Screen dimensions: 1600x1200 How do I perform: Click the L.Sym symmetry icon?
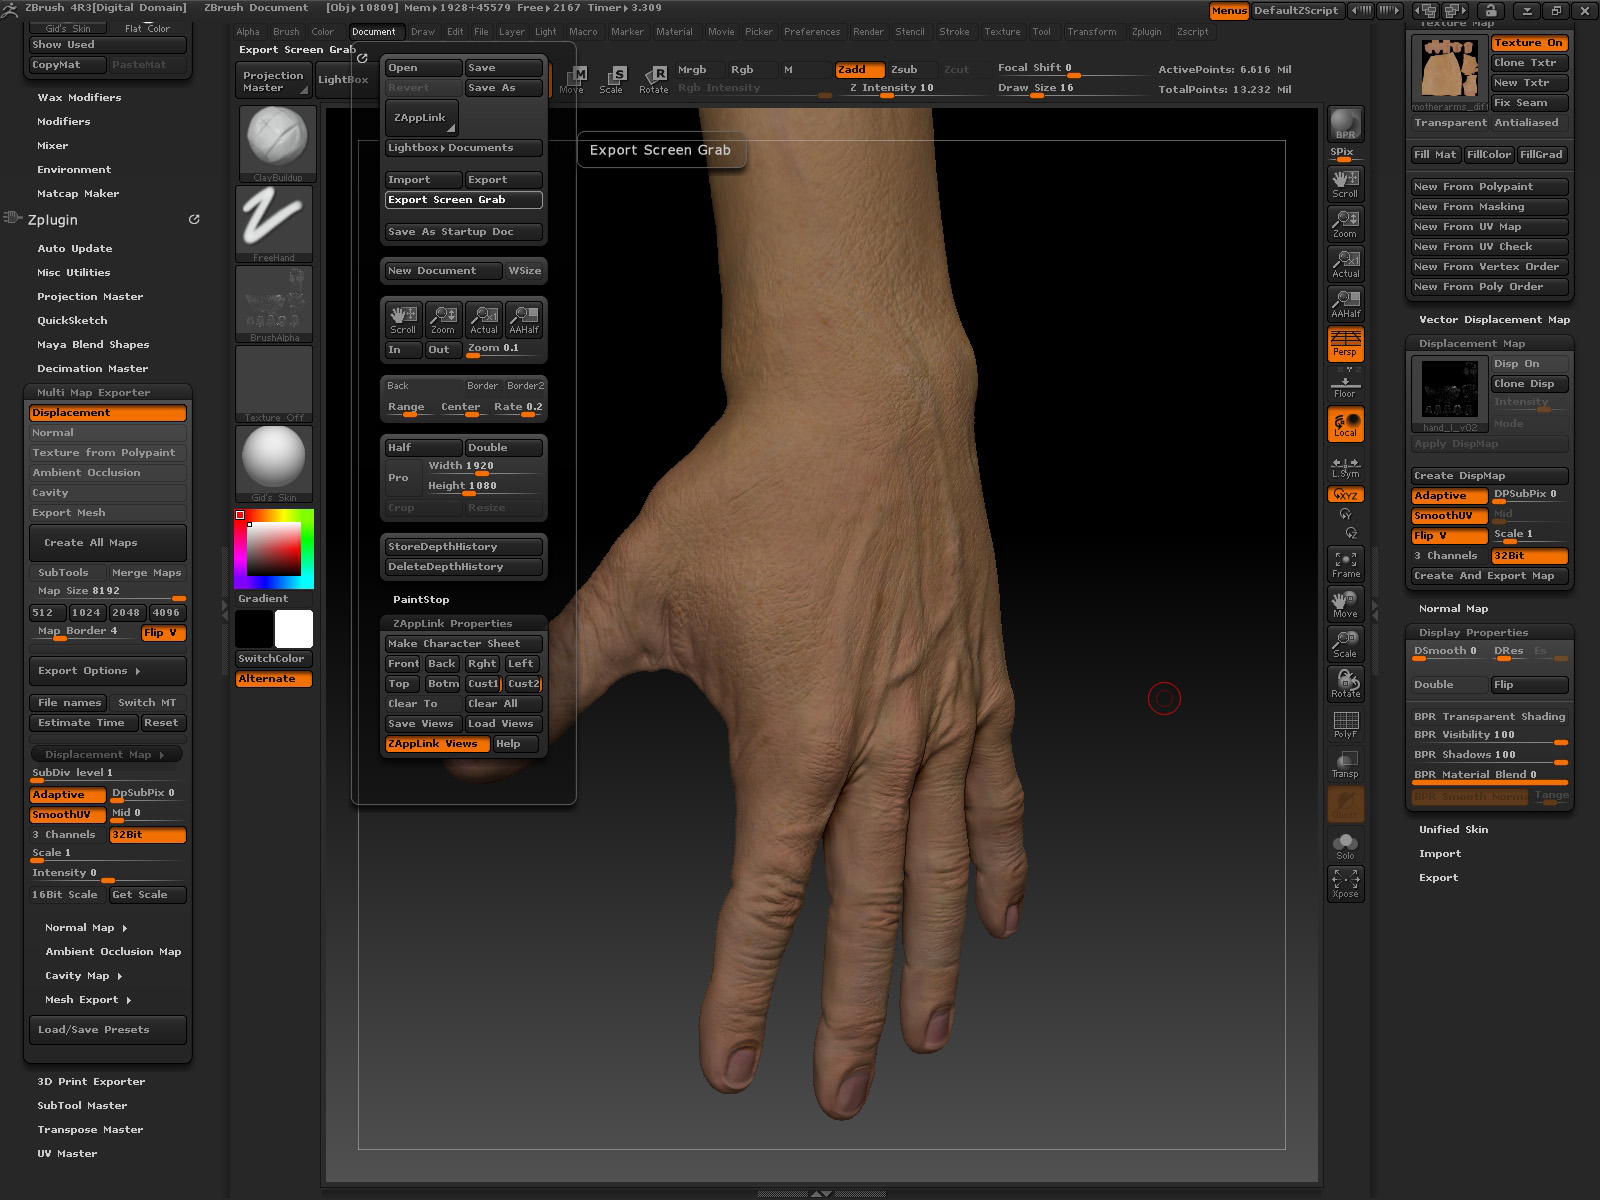tap(1346, 467)
